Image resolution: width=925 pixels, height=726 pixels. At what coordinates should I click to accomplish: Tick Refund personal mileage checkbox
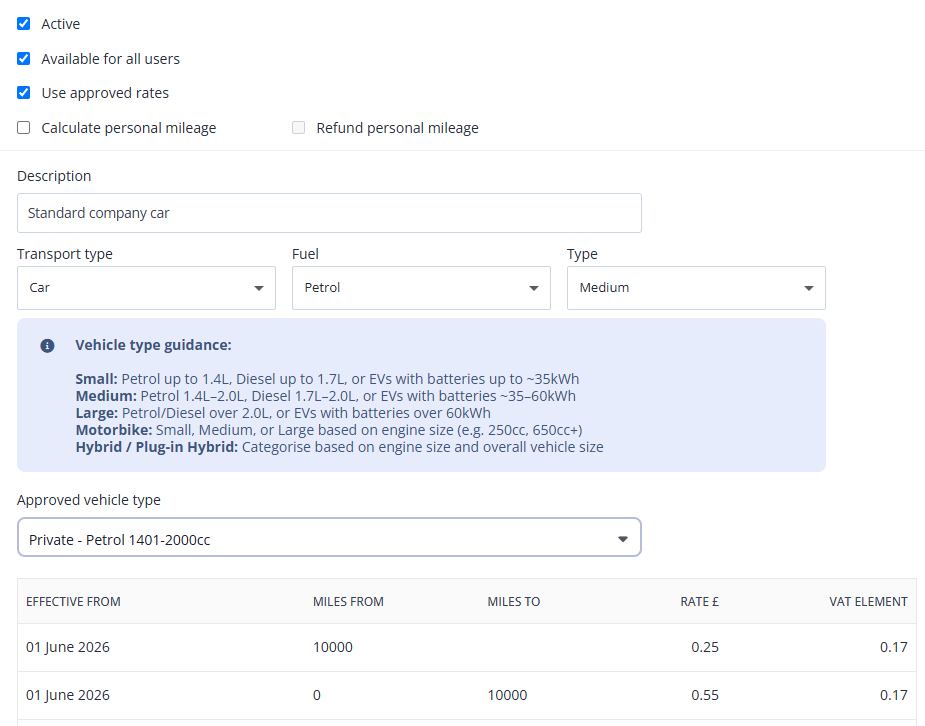299,127
